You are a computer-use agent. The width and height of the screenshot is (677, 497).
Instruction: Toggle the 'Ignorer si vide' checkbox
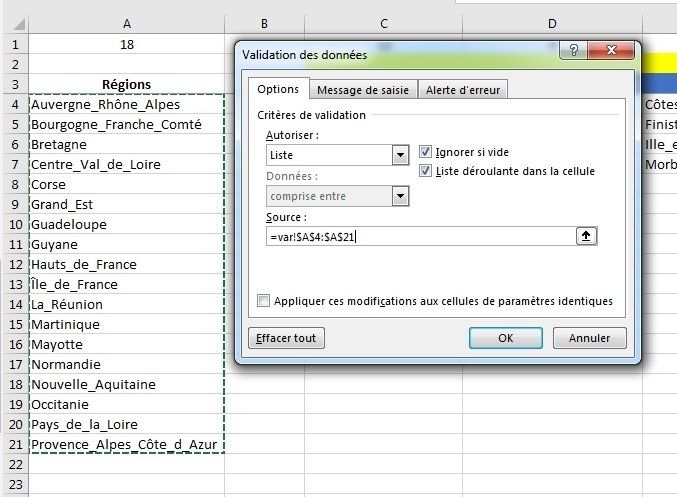coord(426,152)
